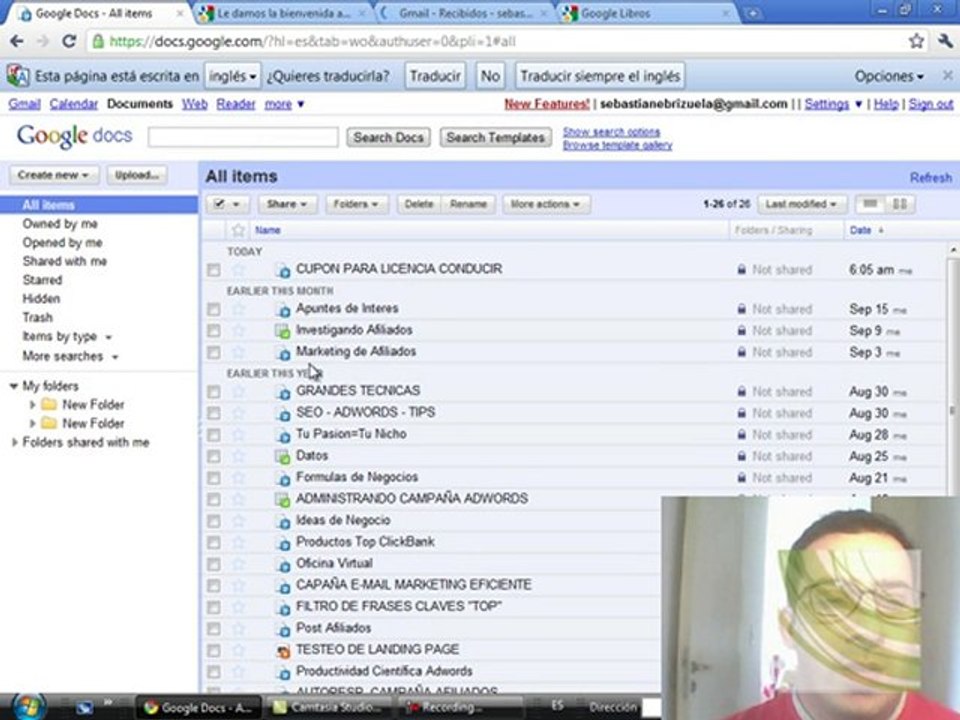The image size is (960, 720).
Task: Click presentation icon of TESTEO DE LANDING PAGE
Action: pos(283,650)
